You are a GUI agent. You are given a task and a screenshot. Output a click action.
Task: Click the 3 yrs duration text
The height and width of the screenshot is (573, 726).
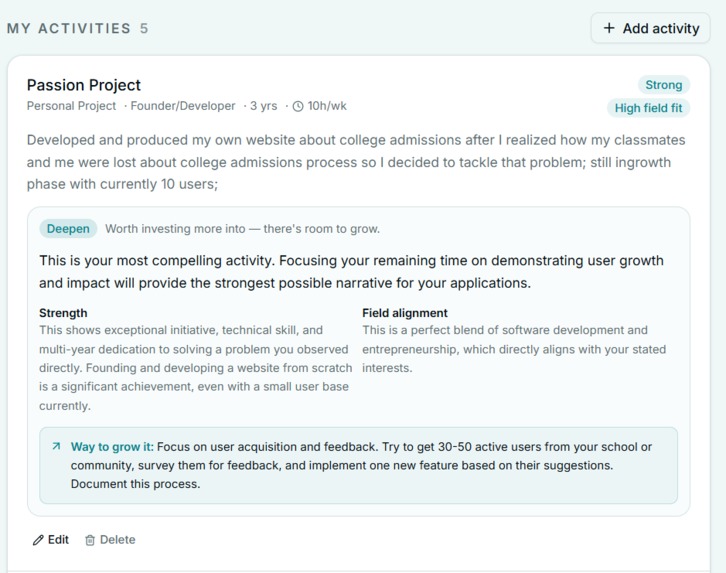pos(263,106)
